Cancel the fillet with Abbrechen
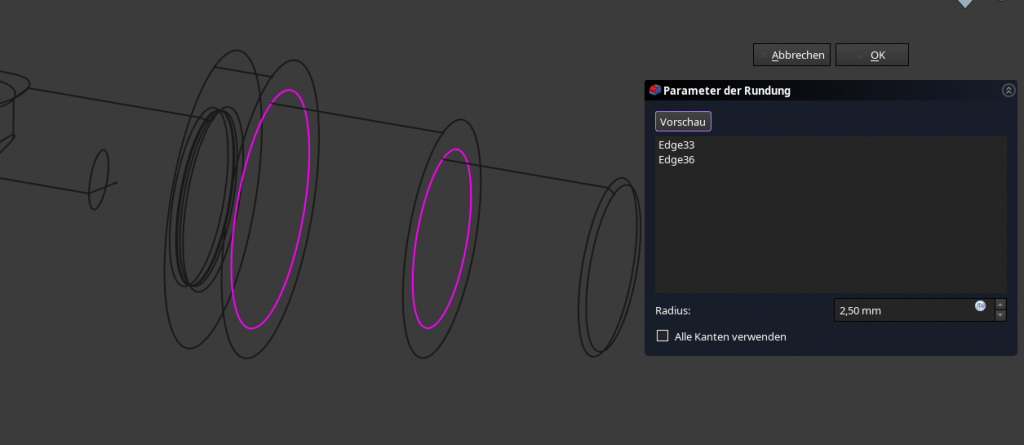The image size is (1024, 445). tap(792, 55)
